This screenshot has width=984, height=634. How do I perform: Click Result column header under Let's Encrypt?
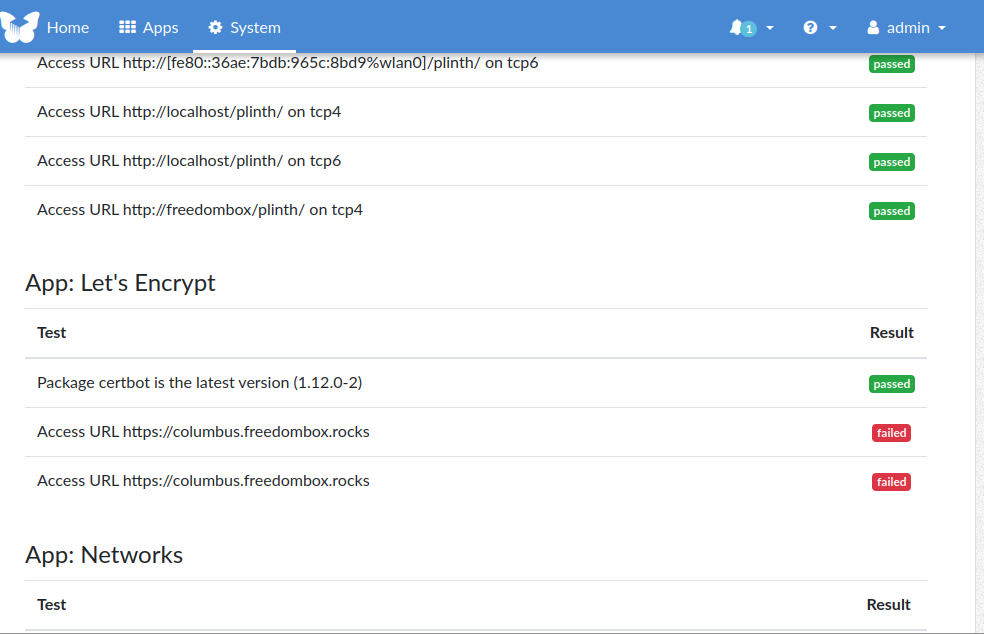891,333
